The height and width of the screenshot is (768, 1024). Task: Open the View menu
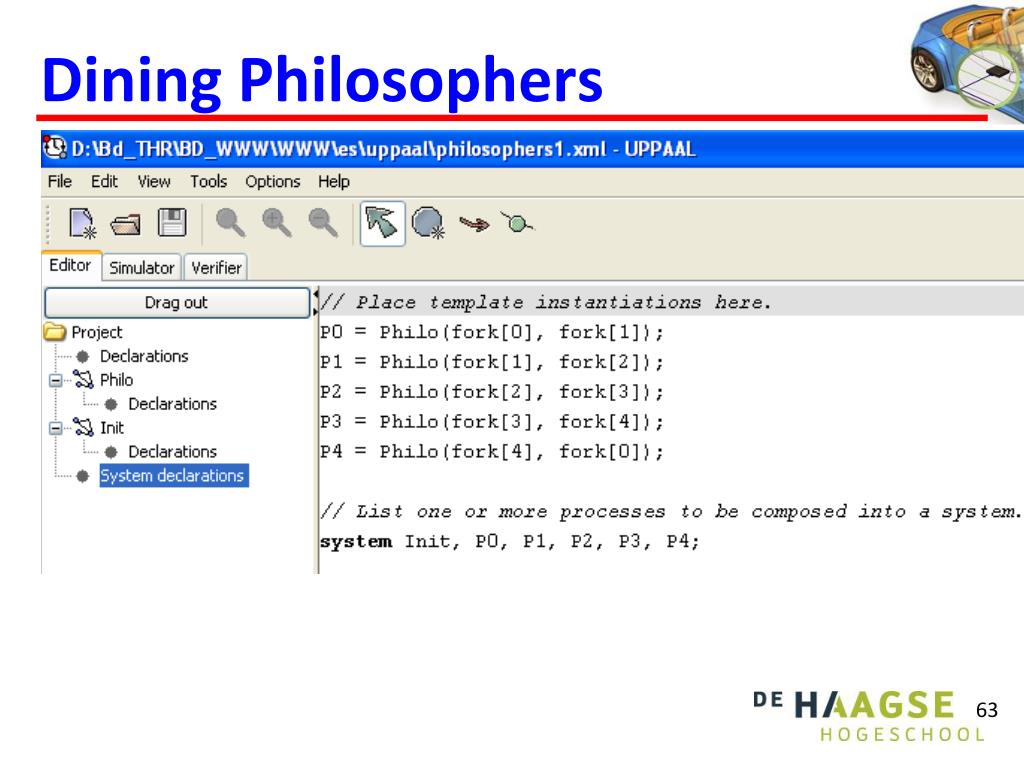(153, 181)
